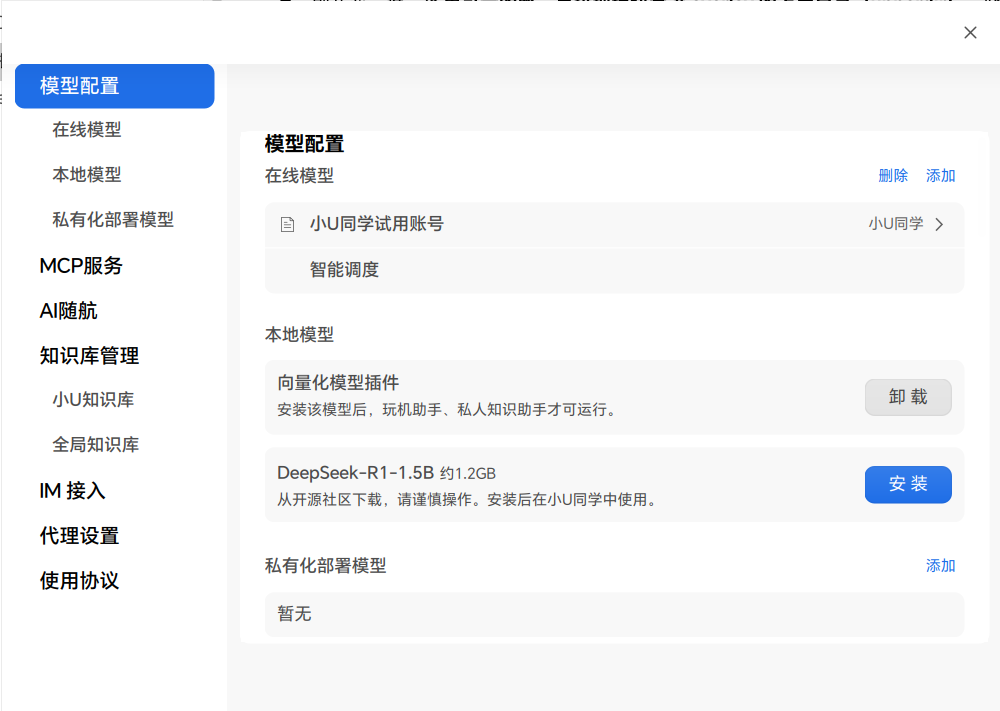Click the DeepSeek-R1-1.5B model name
This screenshot has width=1000, height=711.
pos(355,473)
